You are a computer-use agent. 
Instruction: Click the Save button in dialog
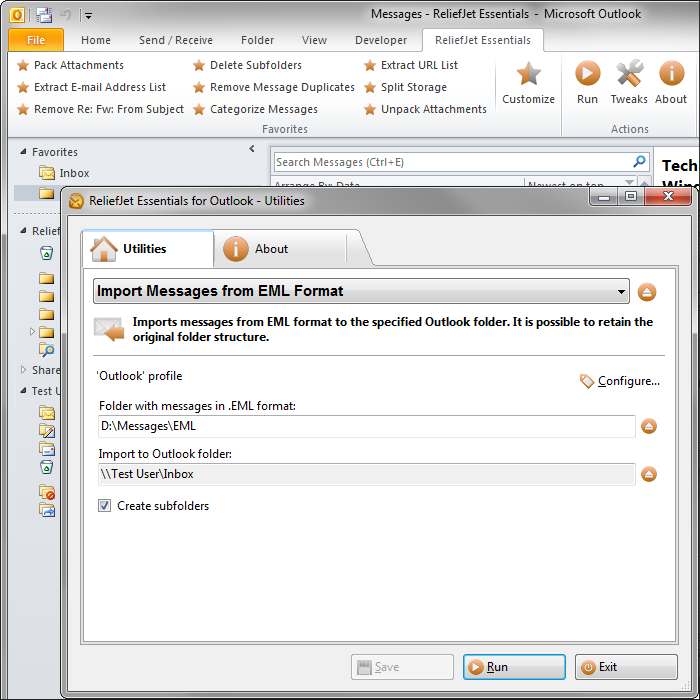coord(402,667)
